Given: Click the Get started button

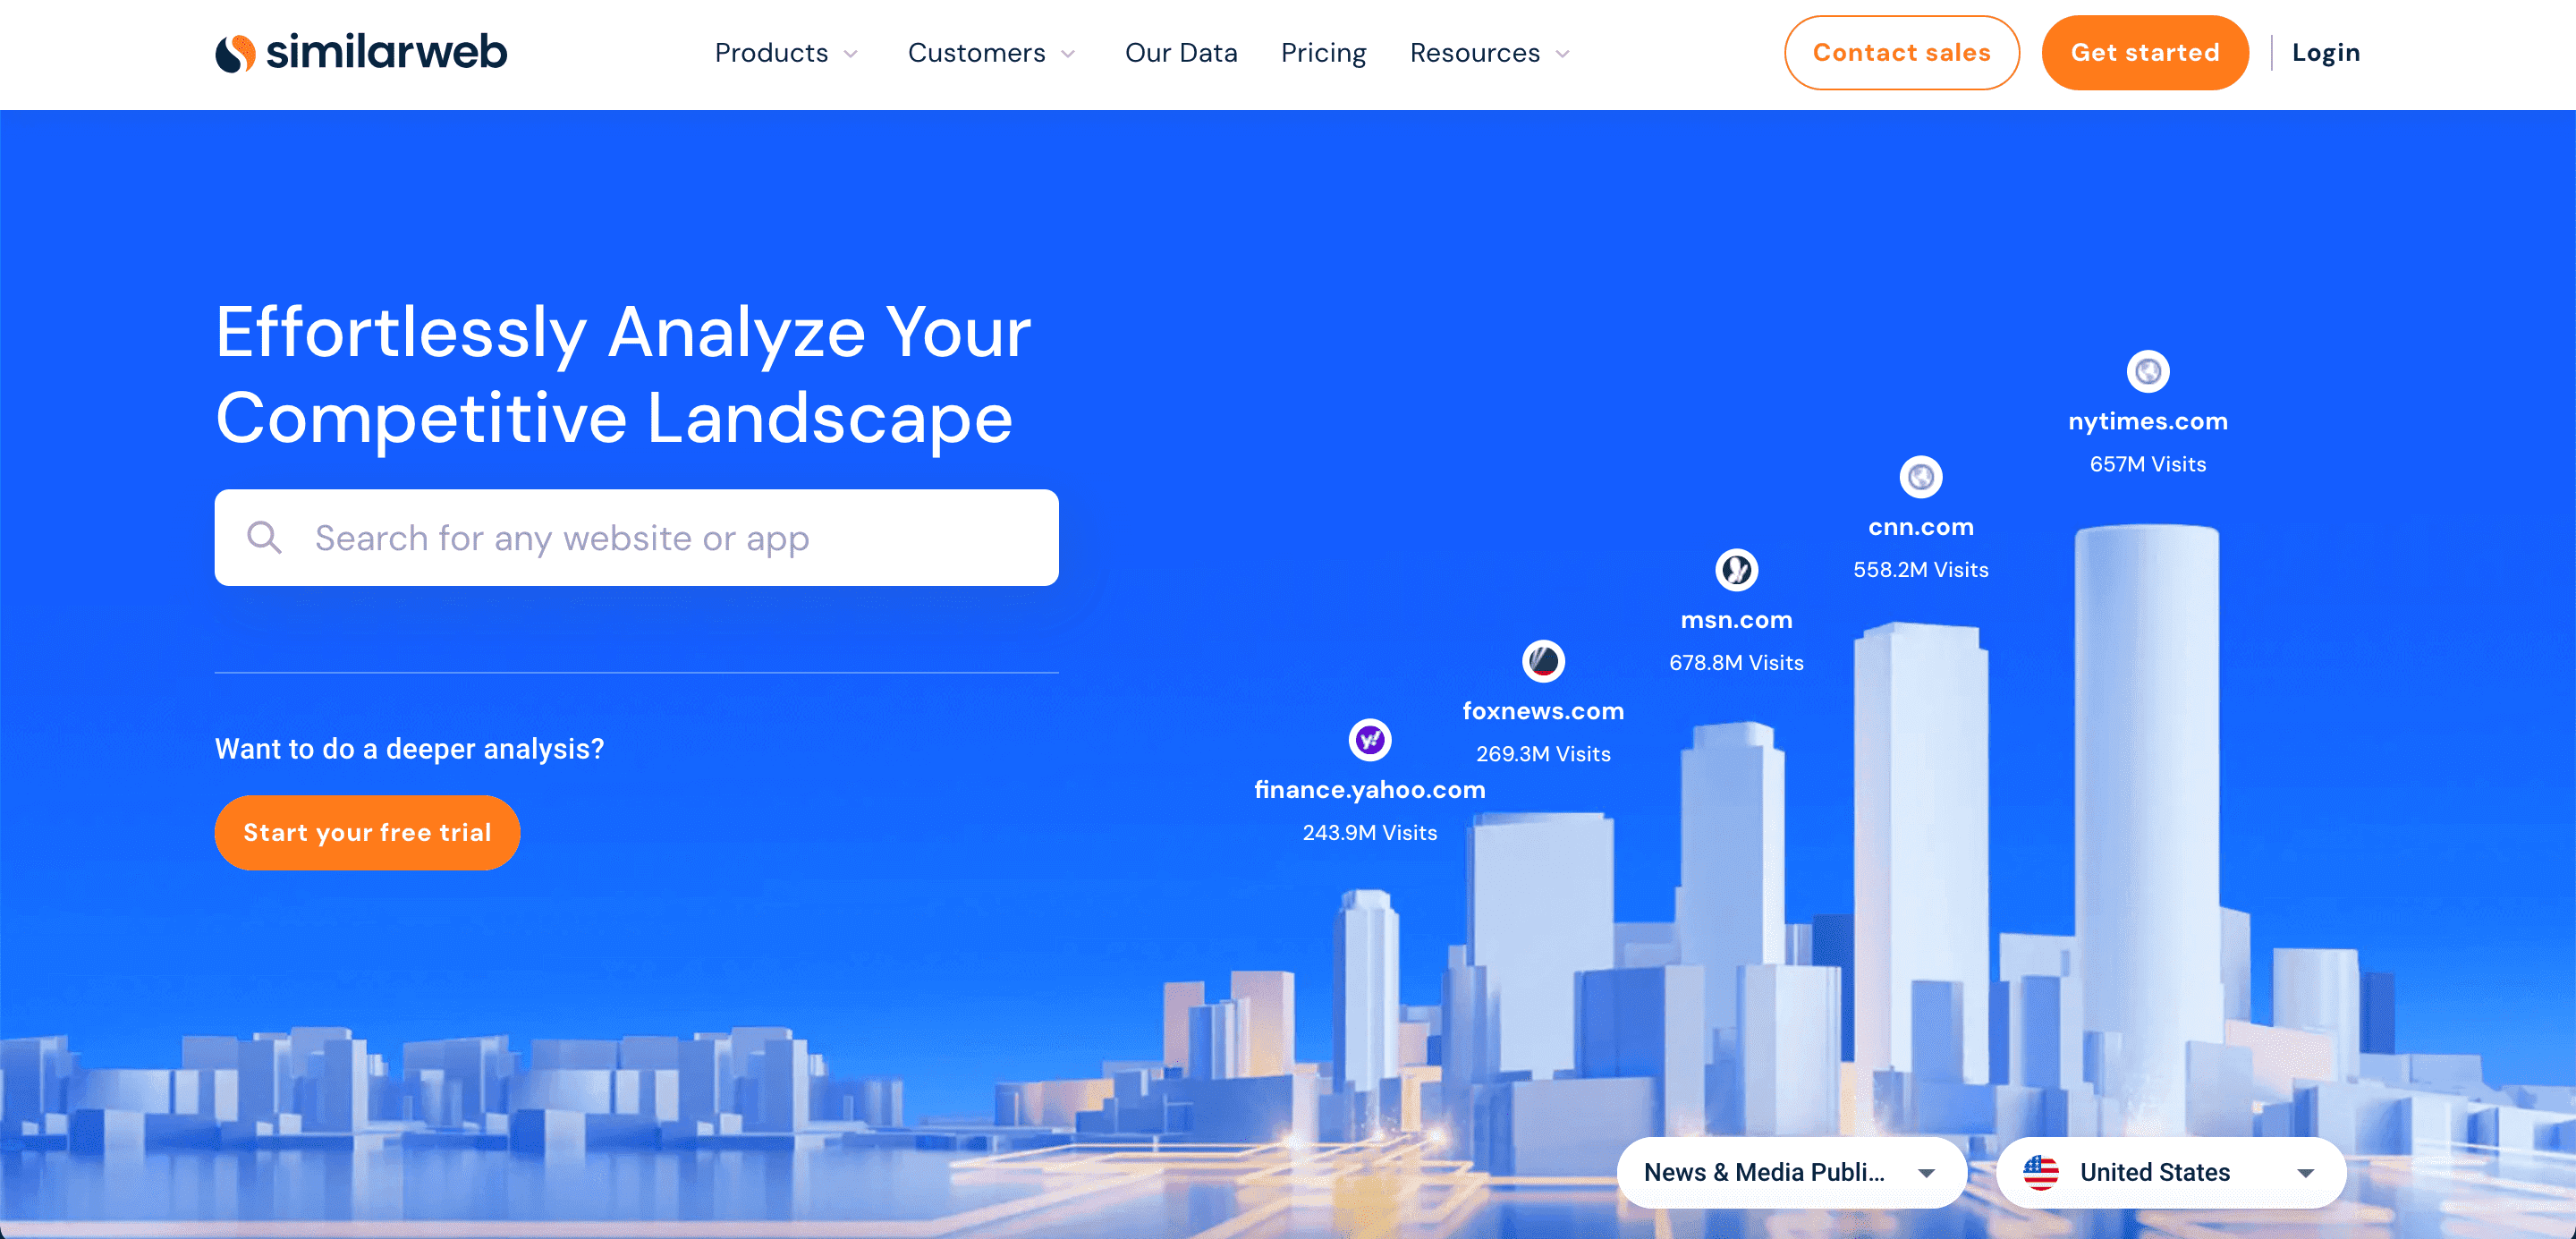Looking at the screenshot, I should coord(2144,53).
